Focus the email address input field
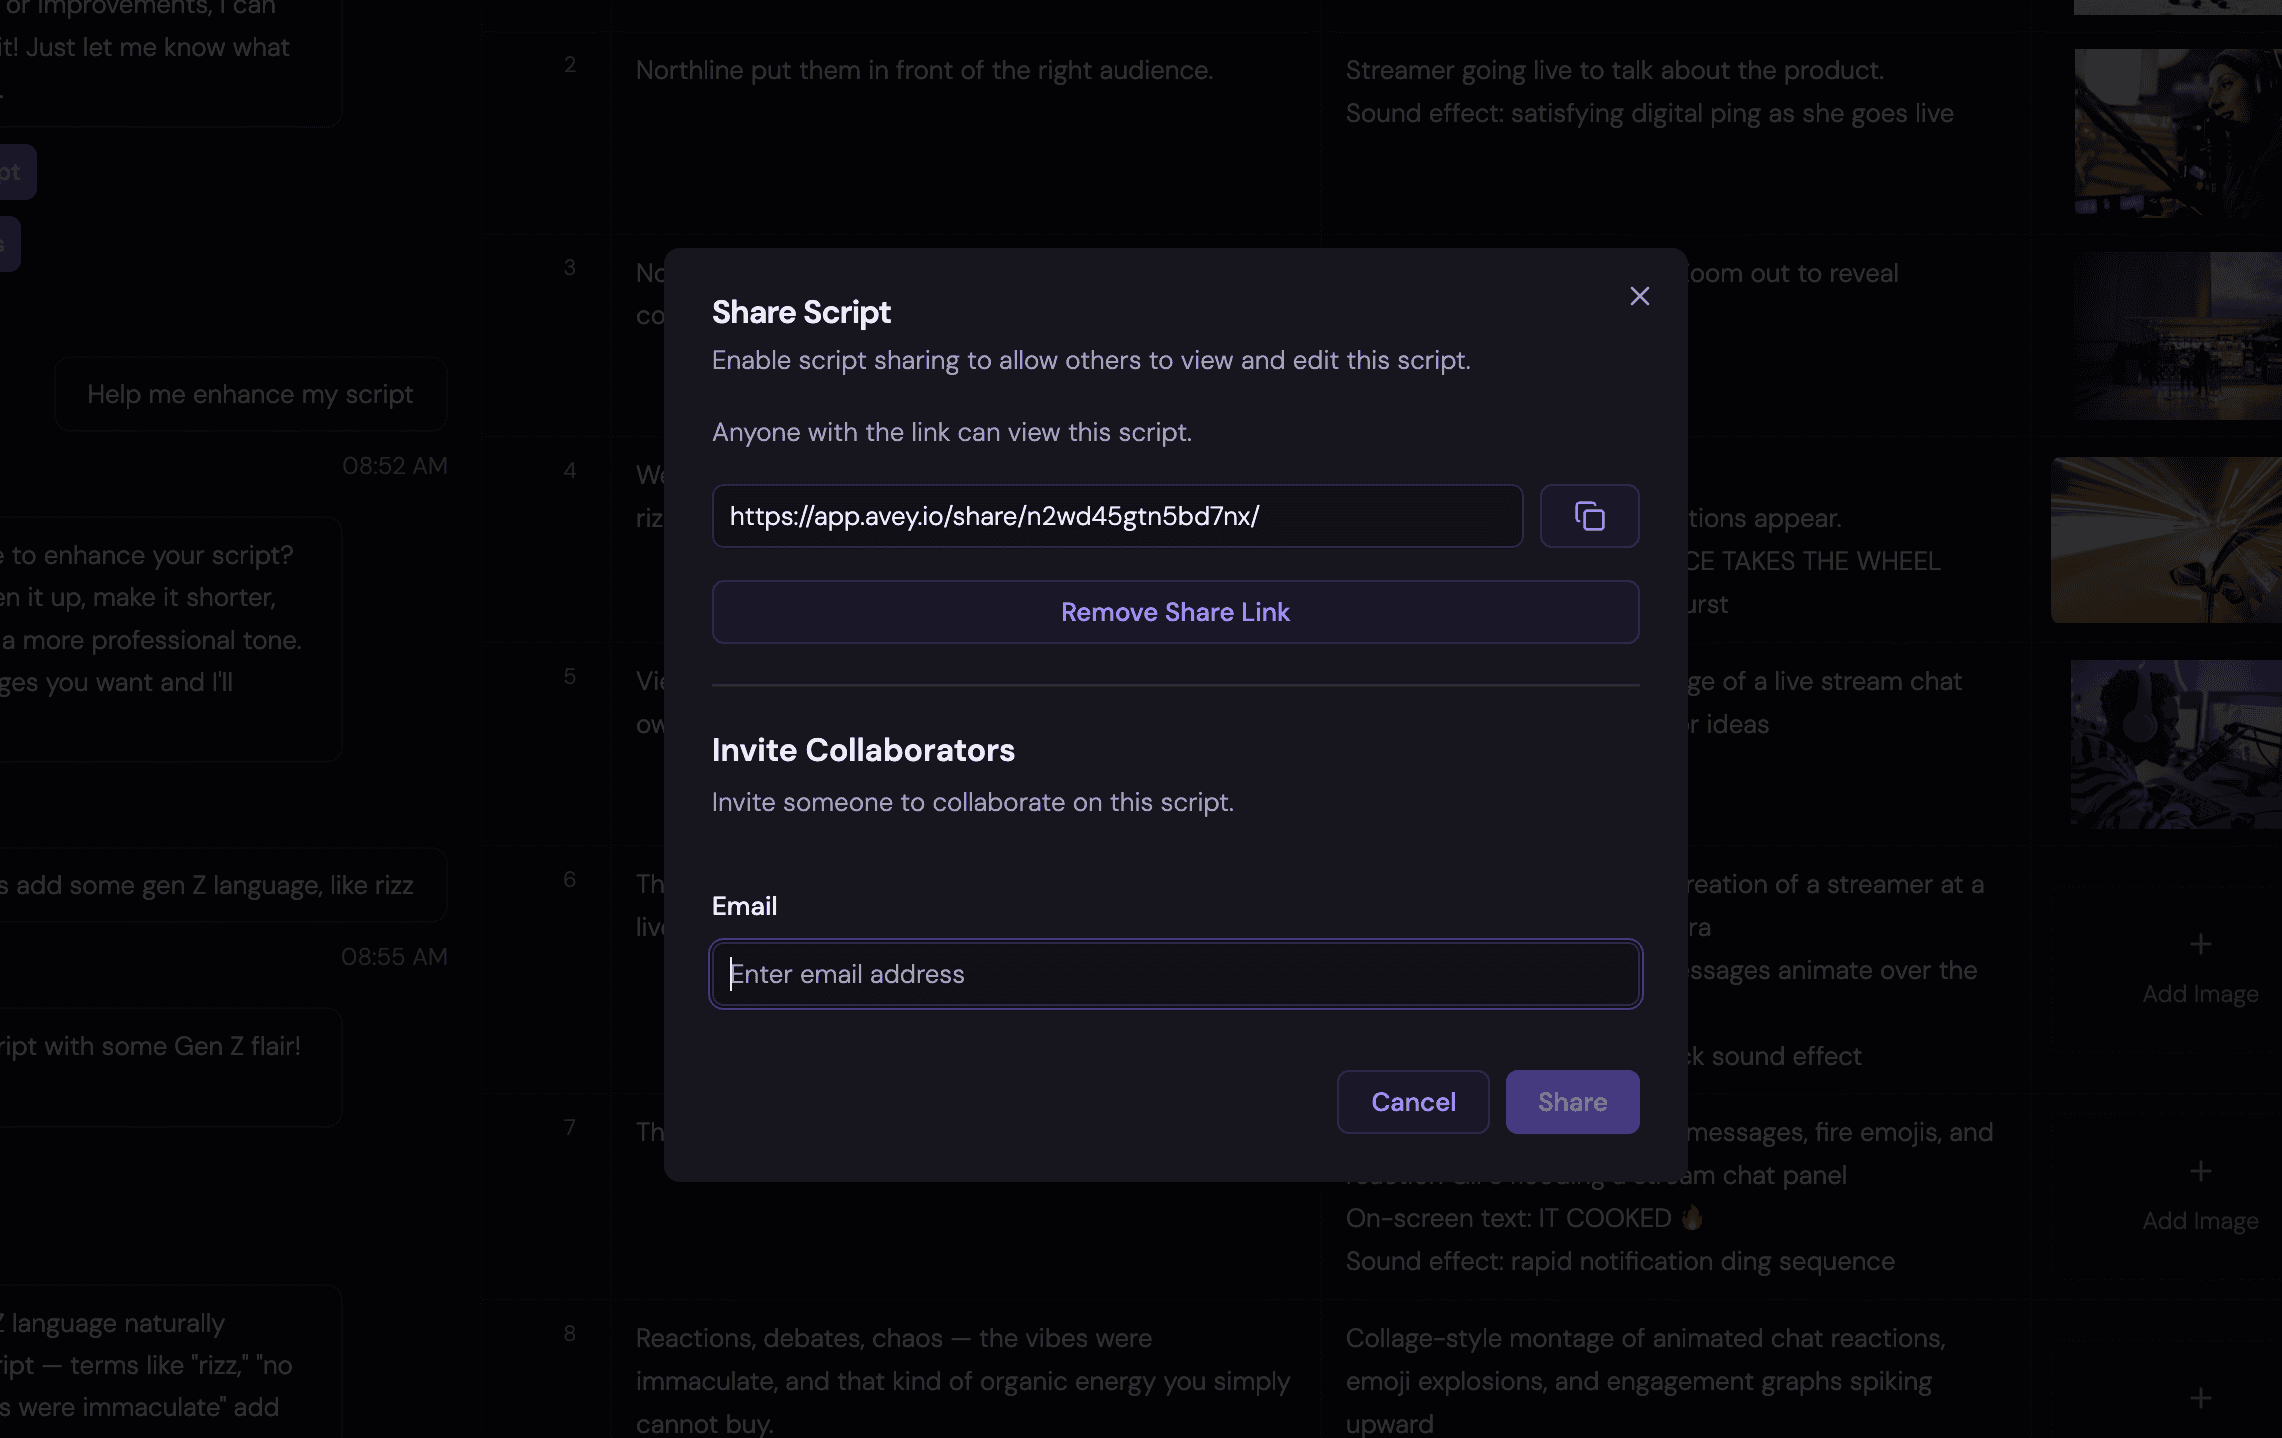Viewport: 2282px width, 1438px height. click(1175, 974)
